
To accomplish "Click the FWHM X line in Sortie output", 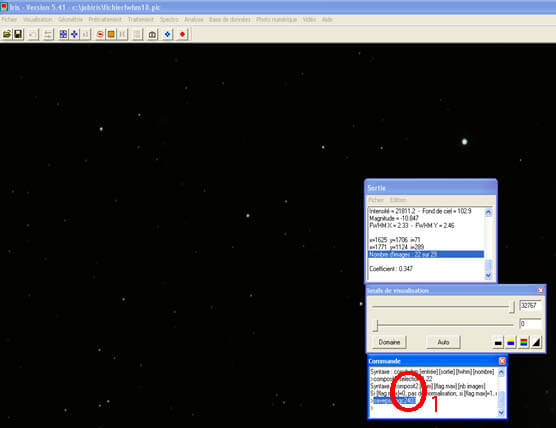I will 412,226.
